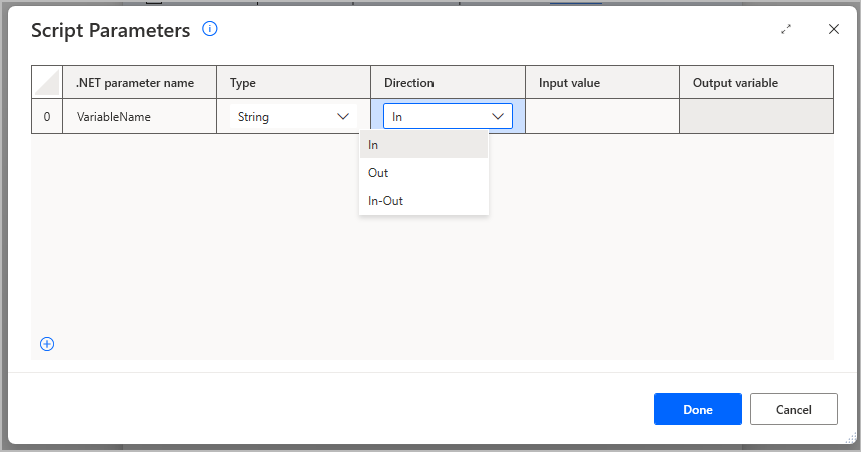This screenshot has width=862, height=452.
Task: Click the info icon beside Script Parameters
Action: tap(210, 29)
